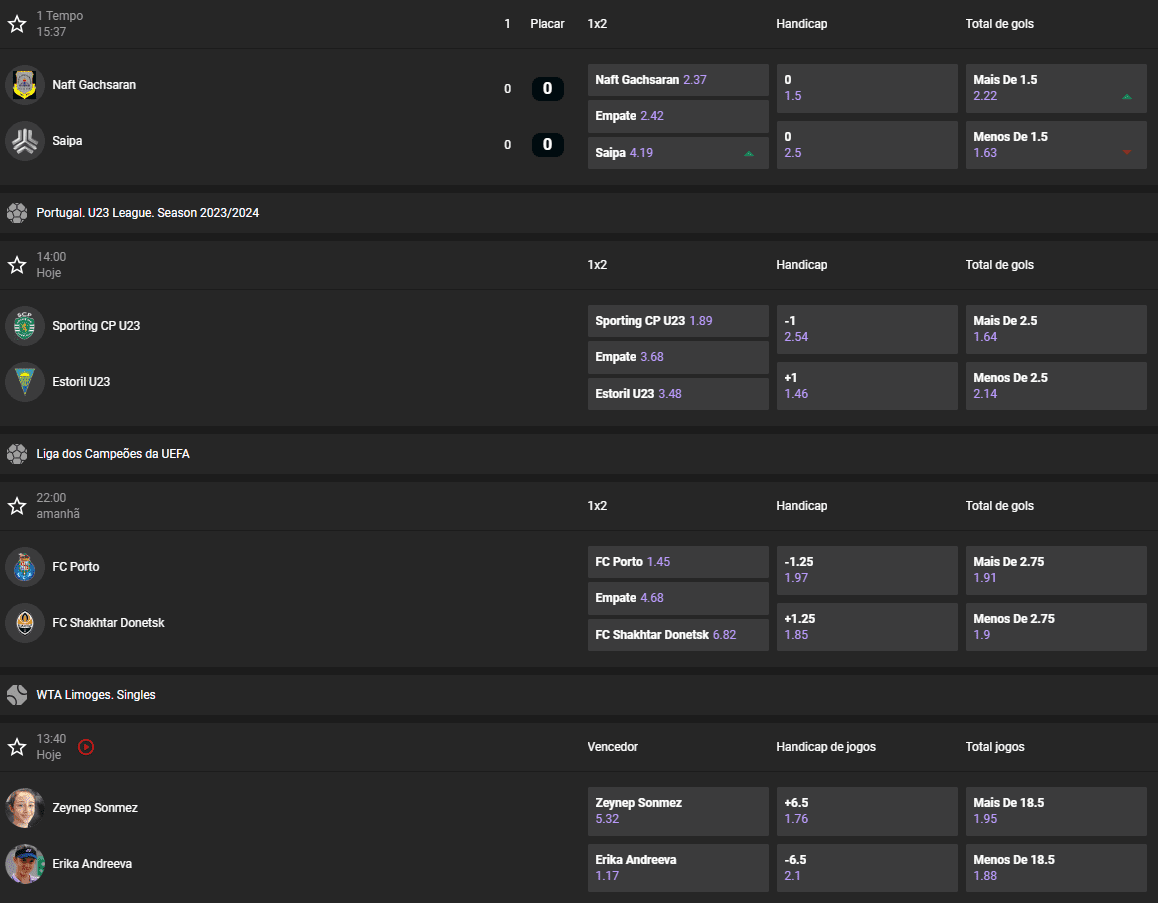The image size is (1158, 903).
Task: Select Mais De 18.5 at 1.95
Action: pos(1056,811)
